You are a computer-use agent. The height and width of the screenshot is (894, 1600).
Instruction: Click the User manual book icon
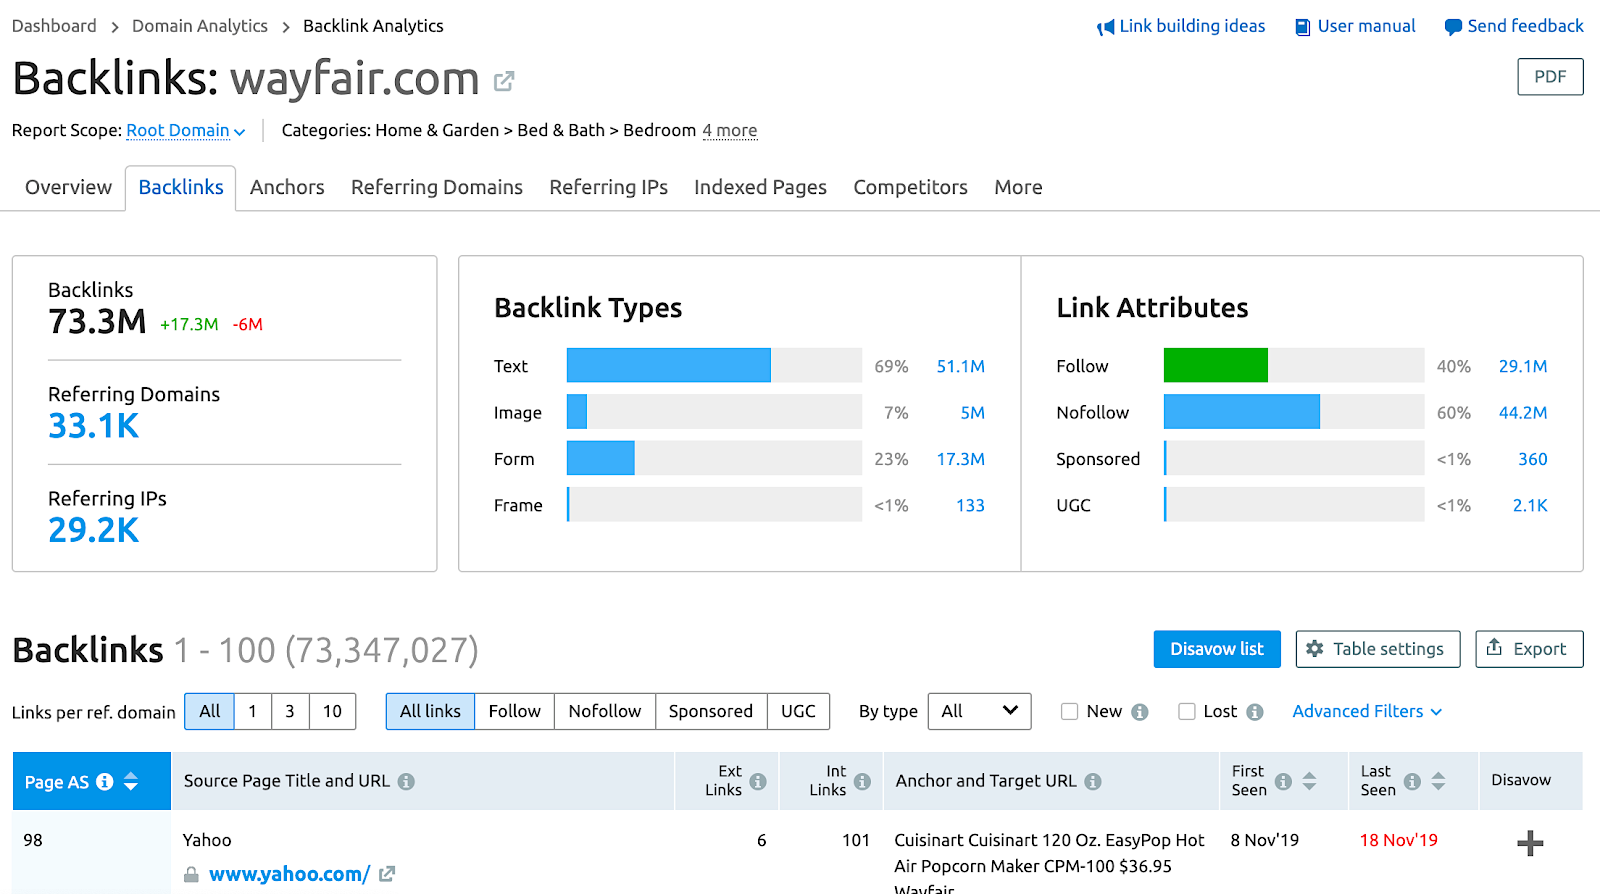(1303, 27)
